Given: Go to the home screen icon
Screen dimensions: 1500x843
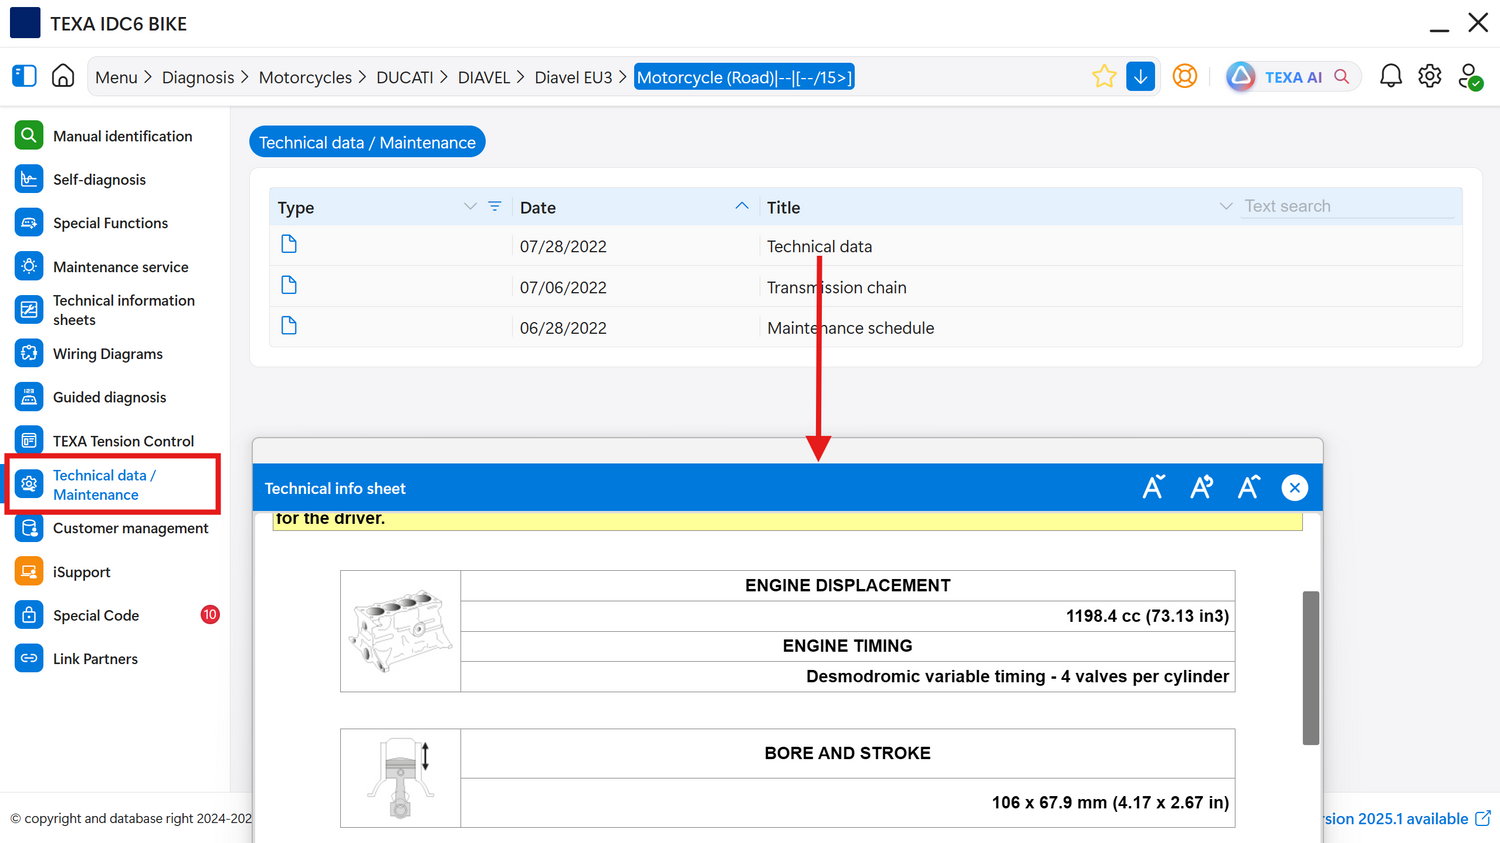Looking at the screenshot, I should (63, 76).
